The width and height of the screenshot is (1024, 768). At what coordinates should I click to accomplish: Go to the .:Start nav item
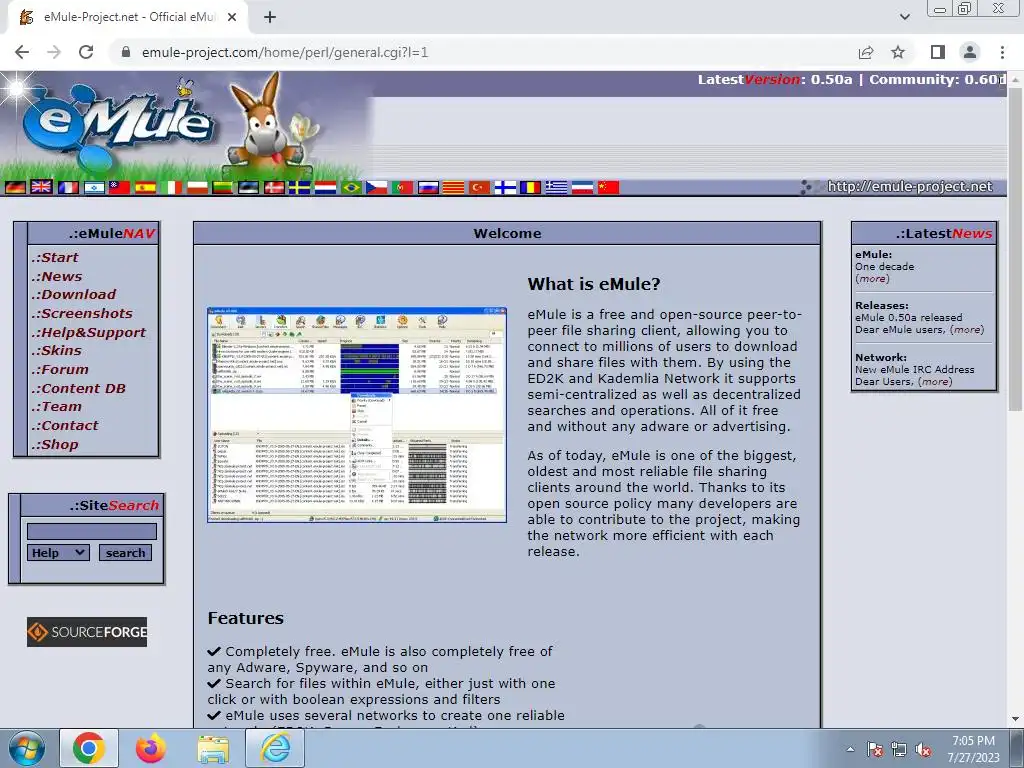(55, 257)
